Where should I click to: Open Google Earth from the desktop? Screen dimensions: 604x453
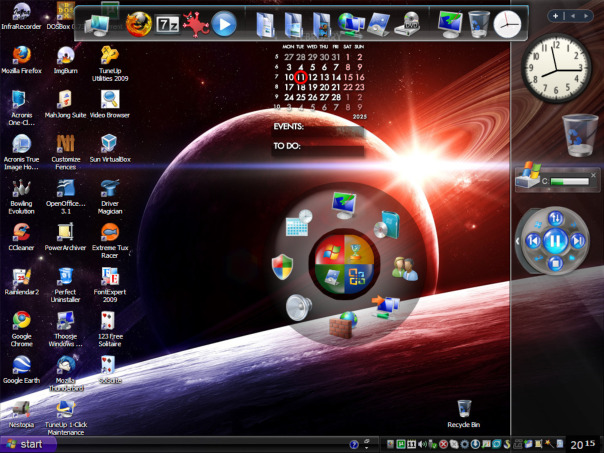22,365
